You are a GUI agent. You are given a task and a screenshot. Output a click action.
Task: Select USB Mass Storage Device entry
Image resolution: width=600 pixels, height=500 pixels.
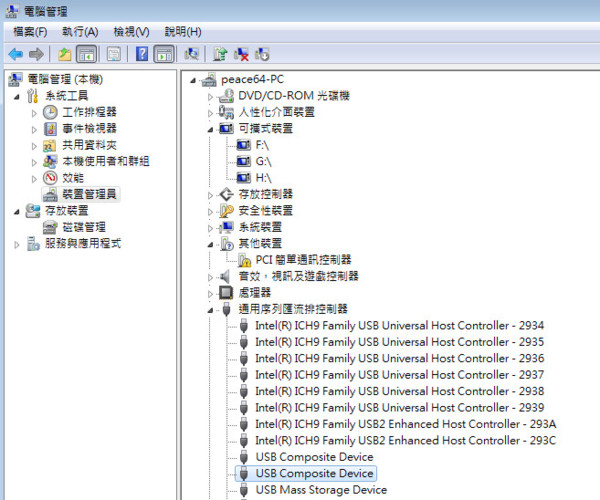[320, 490]
